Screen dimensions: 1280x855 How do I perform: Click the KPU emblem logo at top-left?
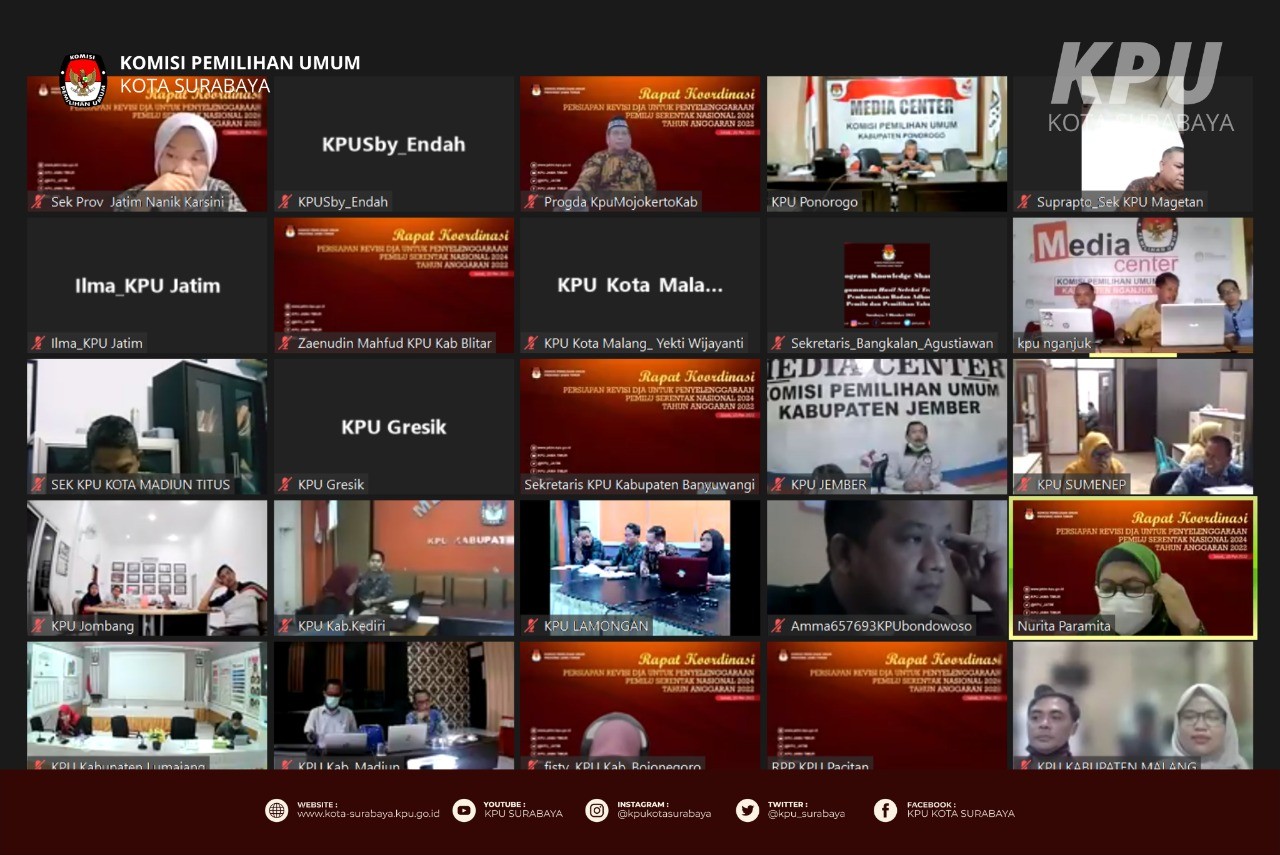pyautogui.click(x=83, y=80)
